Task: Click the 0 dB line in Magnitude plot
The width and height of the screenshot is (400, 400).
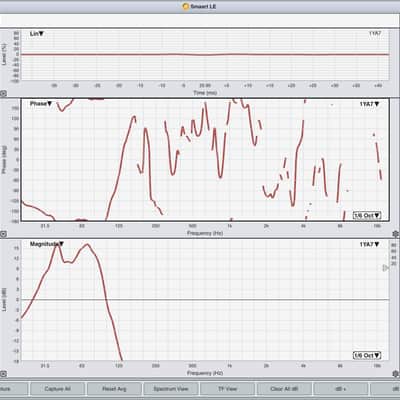Action: [x=205, y=300]
